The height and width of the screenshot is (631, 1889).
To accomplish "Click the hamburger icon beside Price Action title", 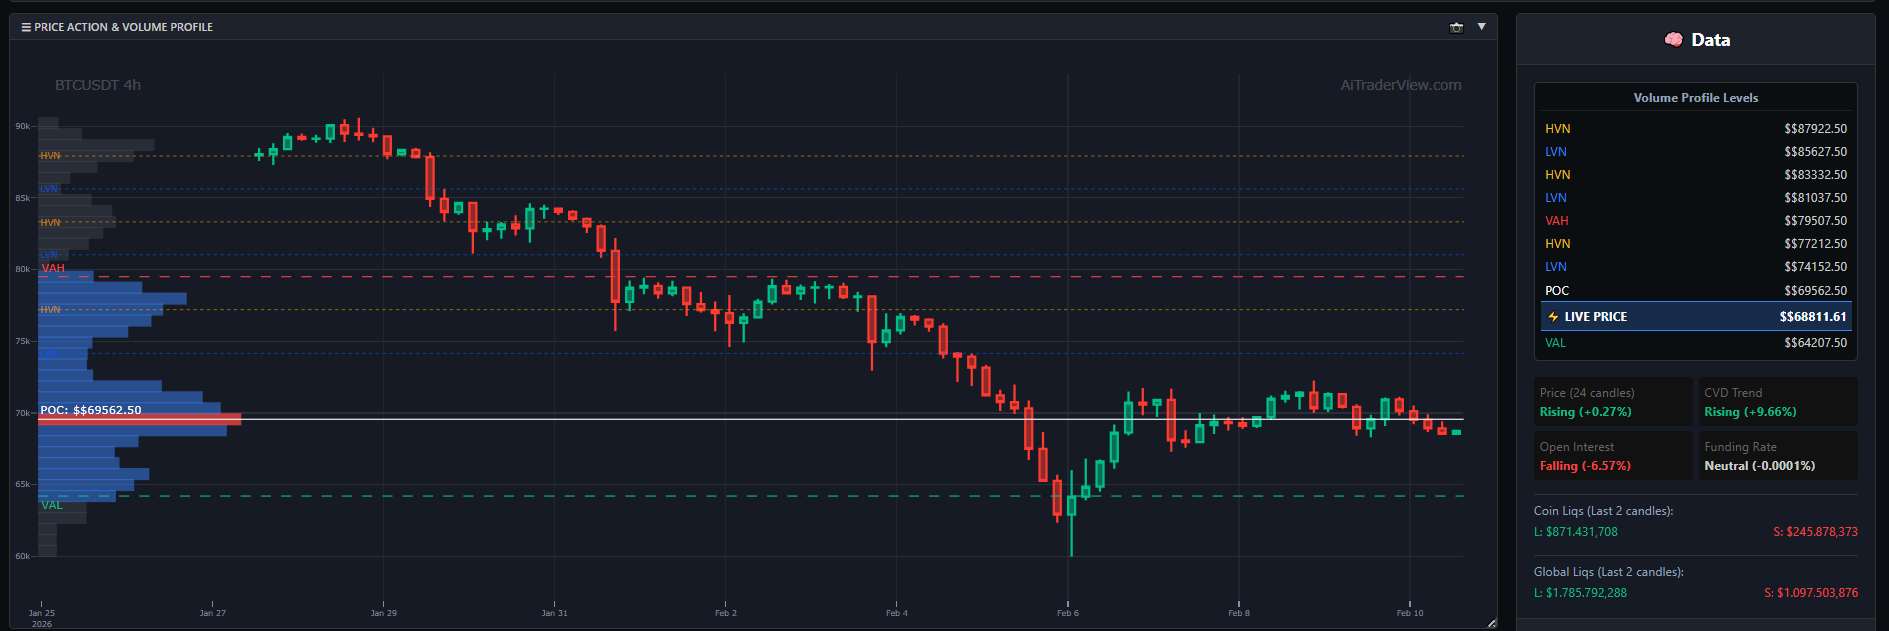I will click(26, 27).
